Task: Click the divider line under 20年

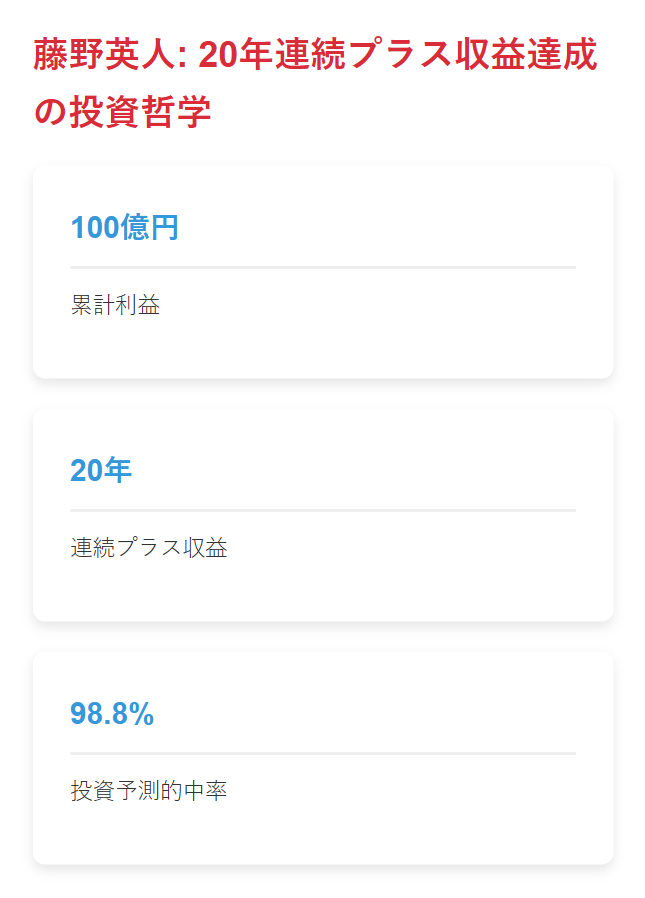Action: click(x=323, y=510)
